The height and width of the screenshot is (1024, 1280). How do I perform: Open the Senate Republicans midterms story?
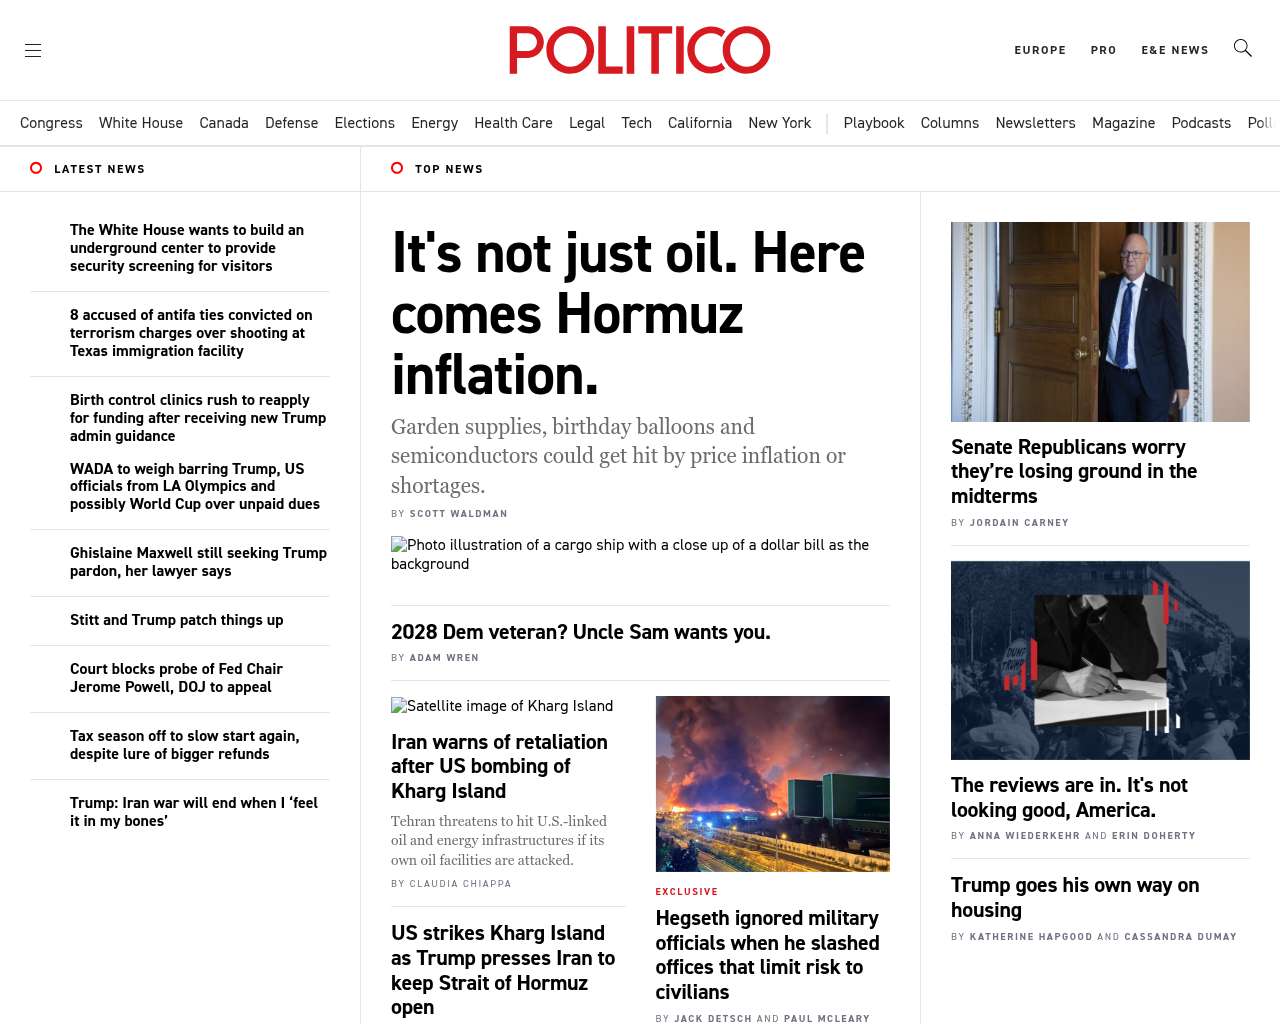tap(1074, 472)
